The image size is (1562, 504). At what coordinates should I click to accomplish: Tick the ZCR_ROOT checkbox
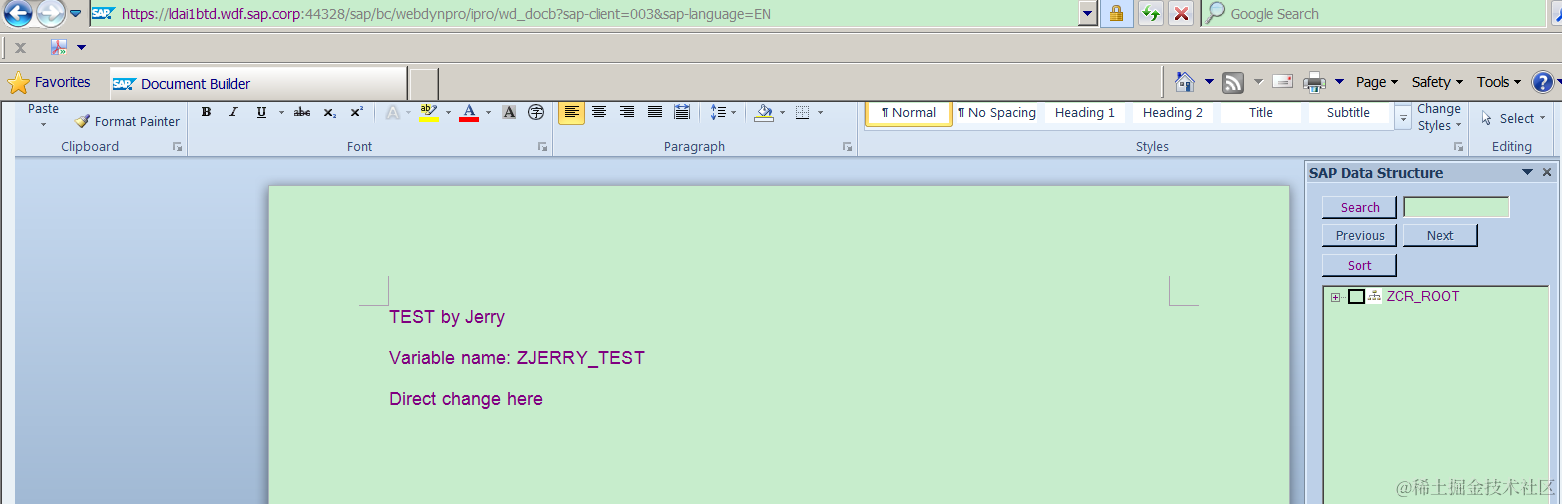(x=1356, y=296)
